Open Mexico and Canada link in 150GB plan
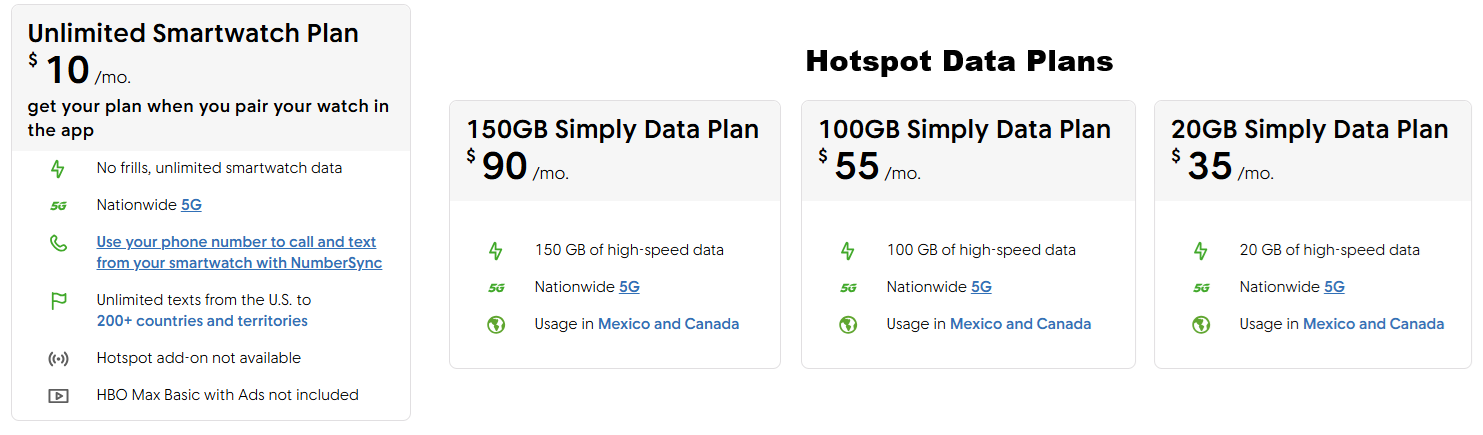Image resolution: width=1483 pixels, height=435 pixels. tap(668, 324)
